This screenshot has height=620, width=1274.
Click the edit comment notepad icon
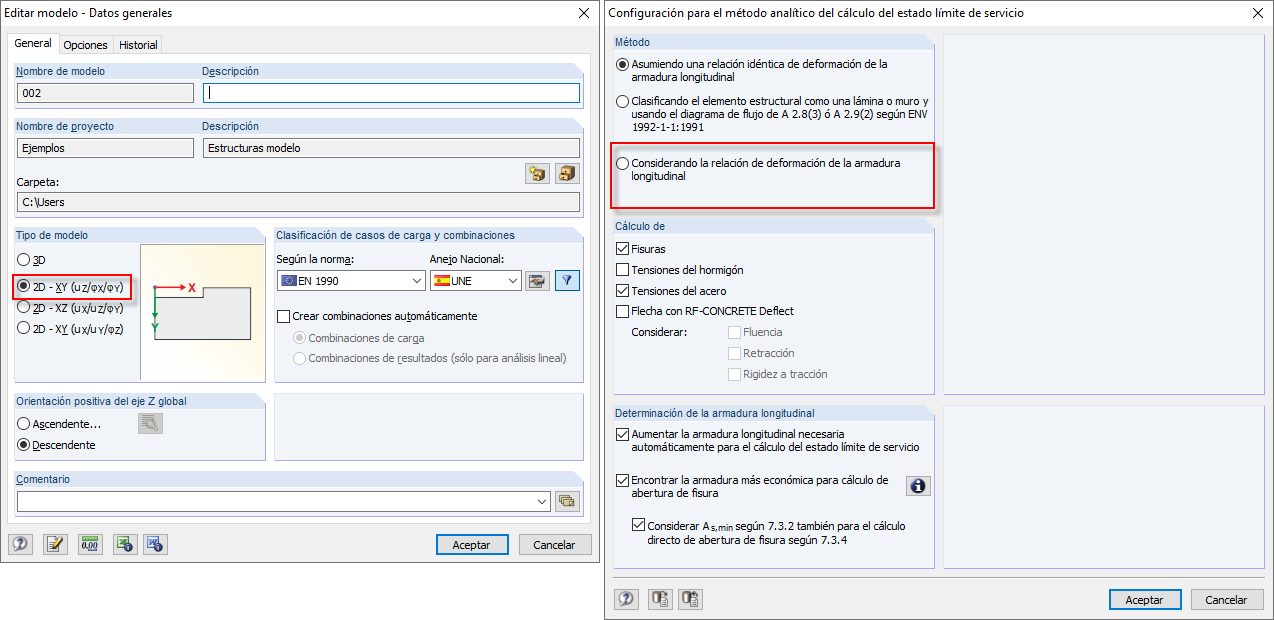click(x=55, y=544)
